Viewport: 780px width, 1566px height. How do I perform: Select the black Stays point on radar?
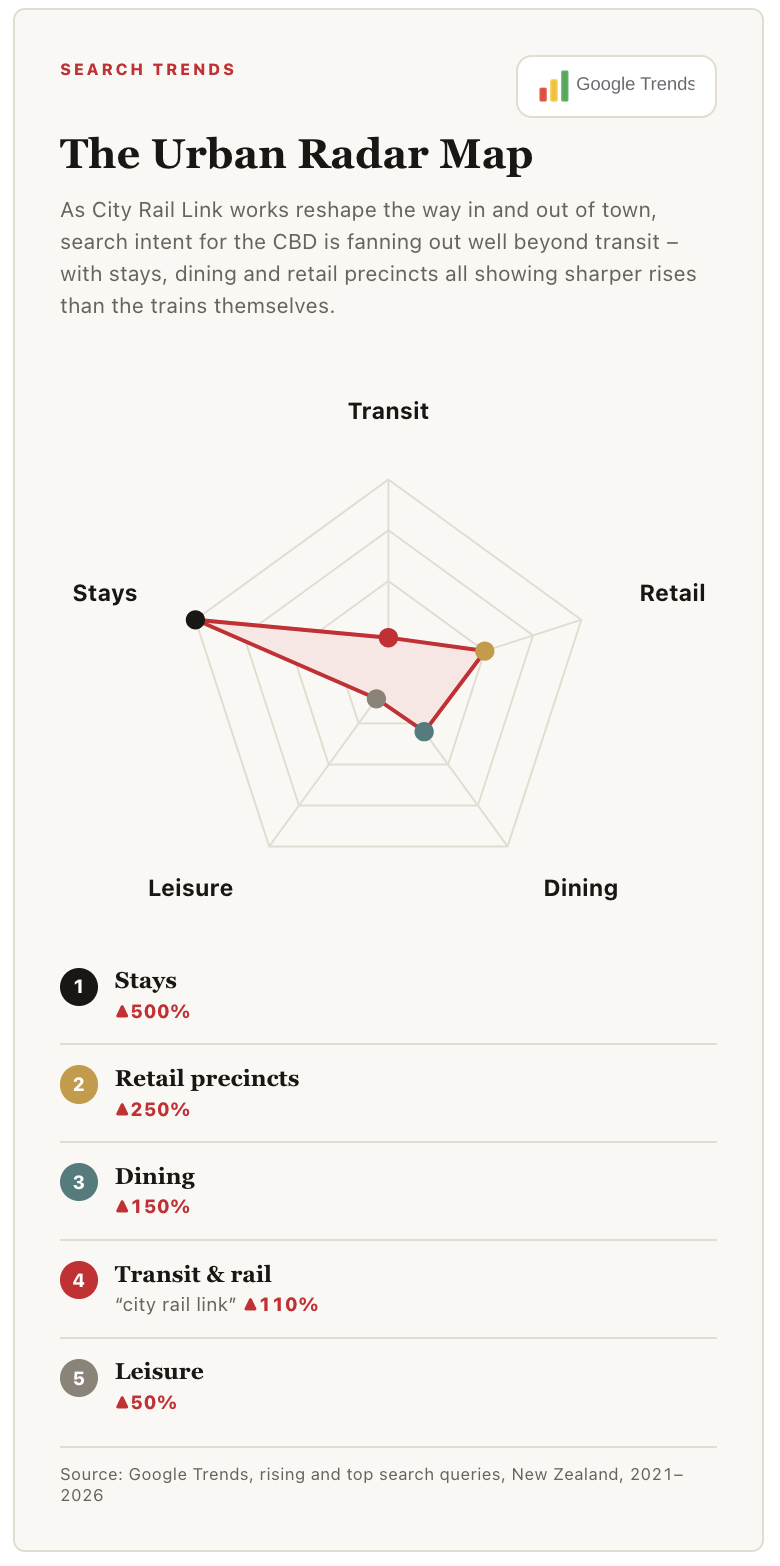pyautogui.click(x=196, y=620)
